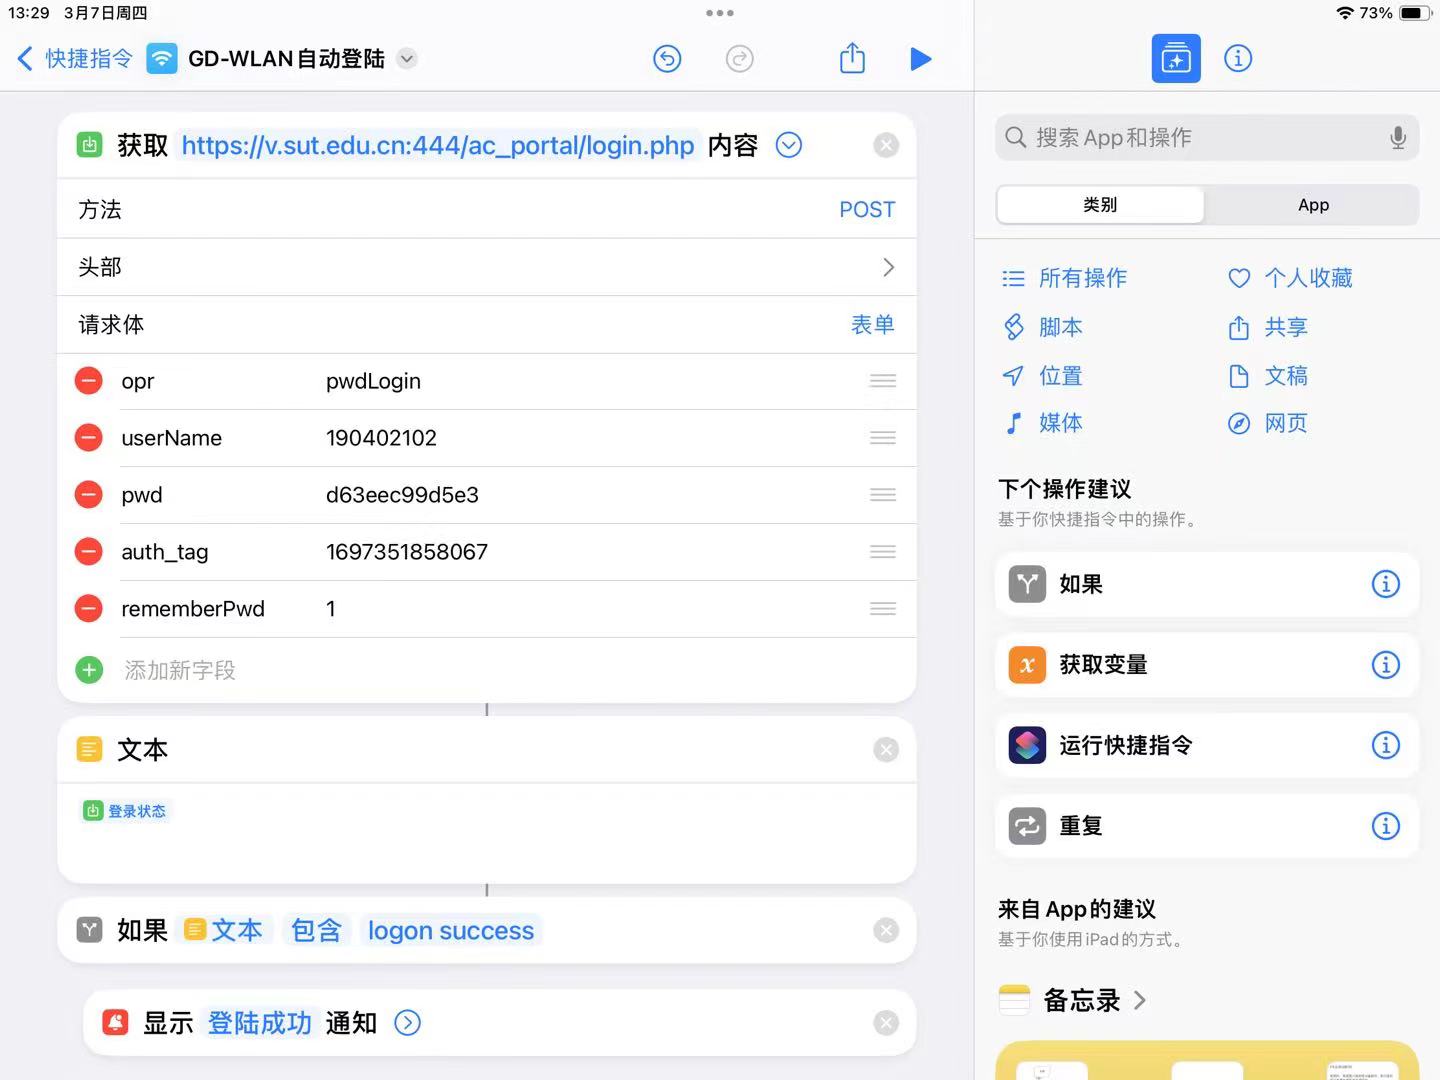This screenshot has height=1080, width=1440.
Task: Open the GD-WLAN自动登陆 title dropdown chevron
Action: point(407,59)
